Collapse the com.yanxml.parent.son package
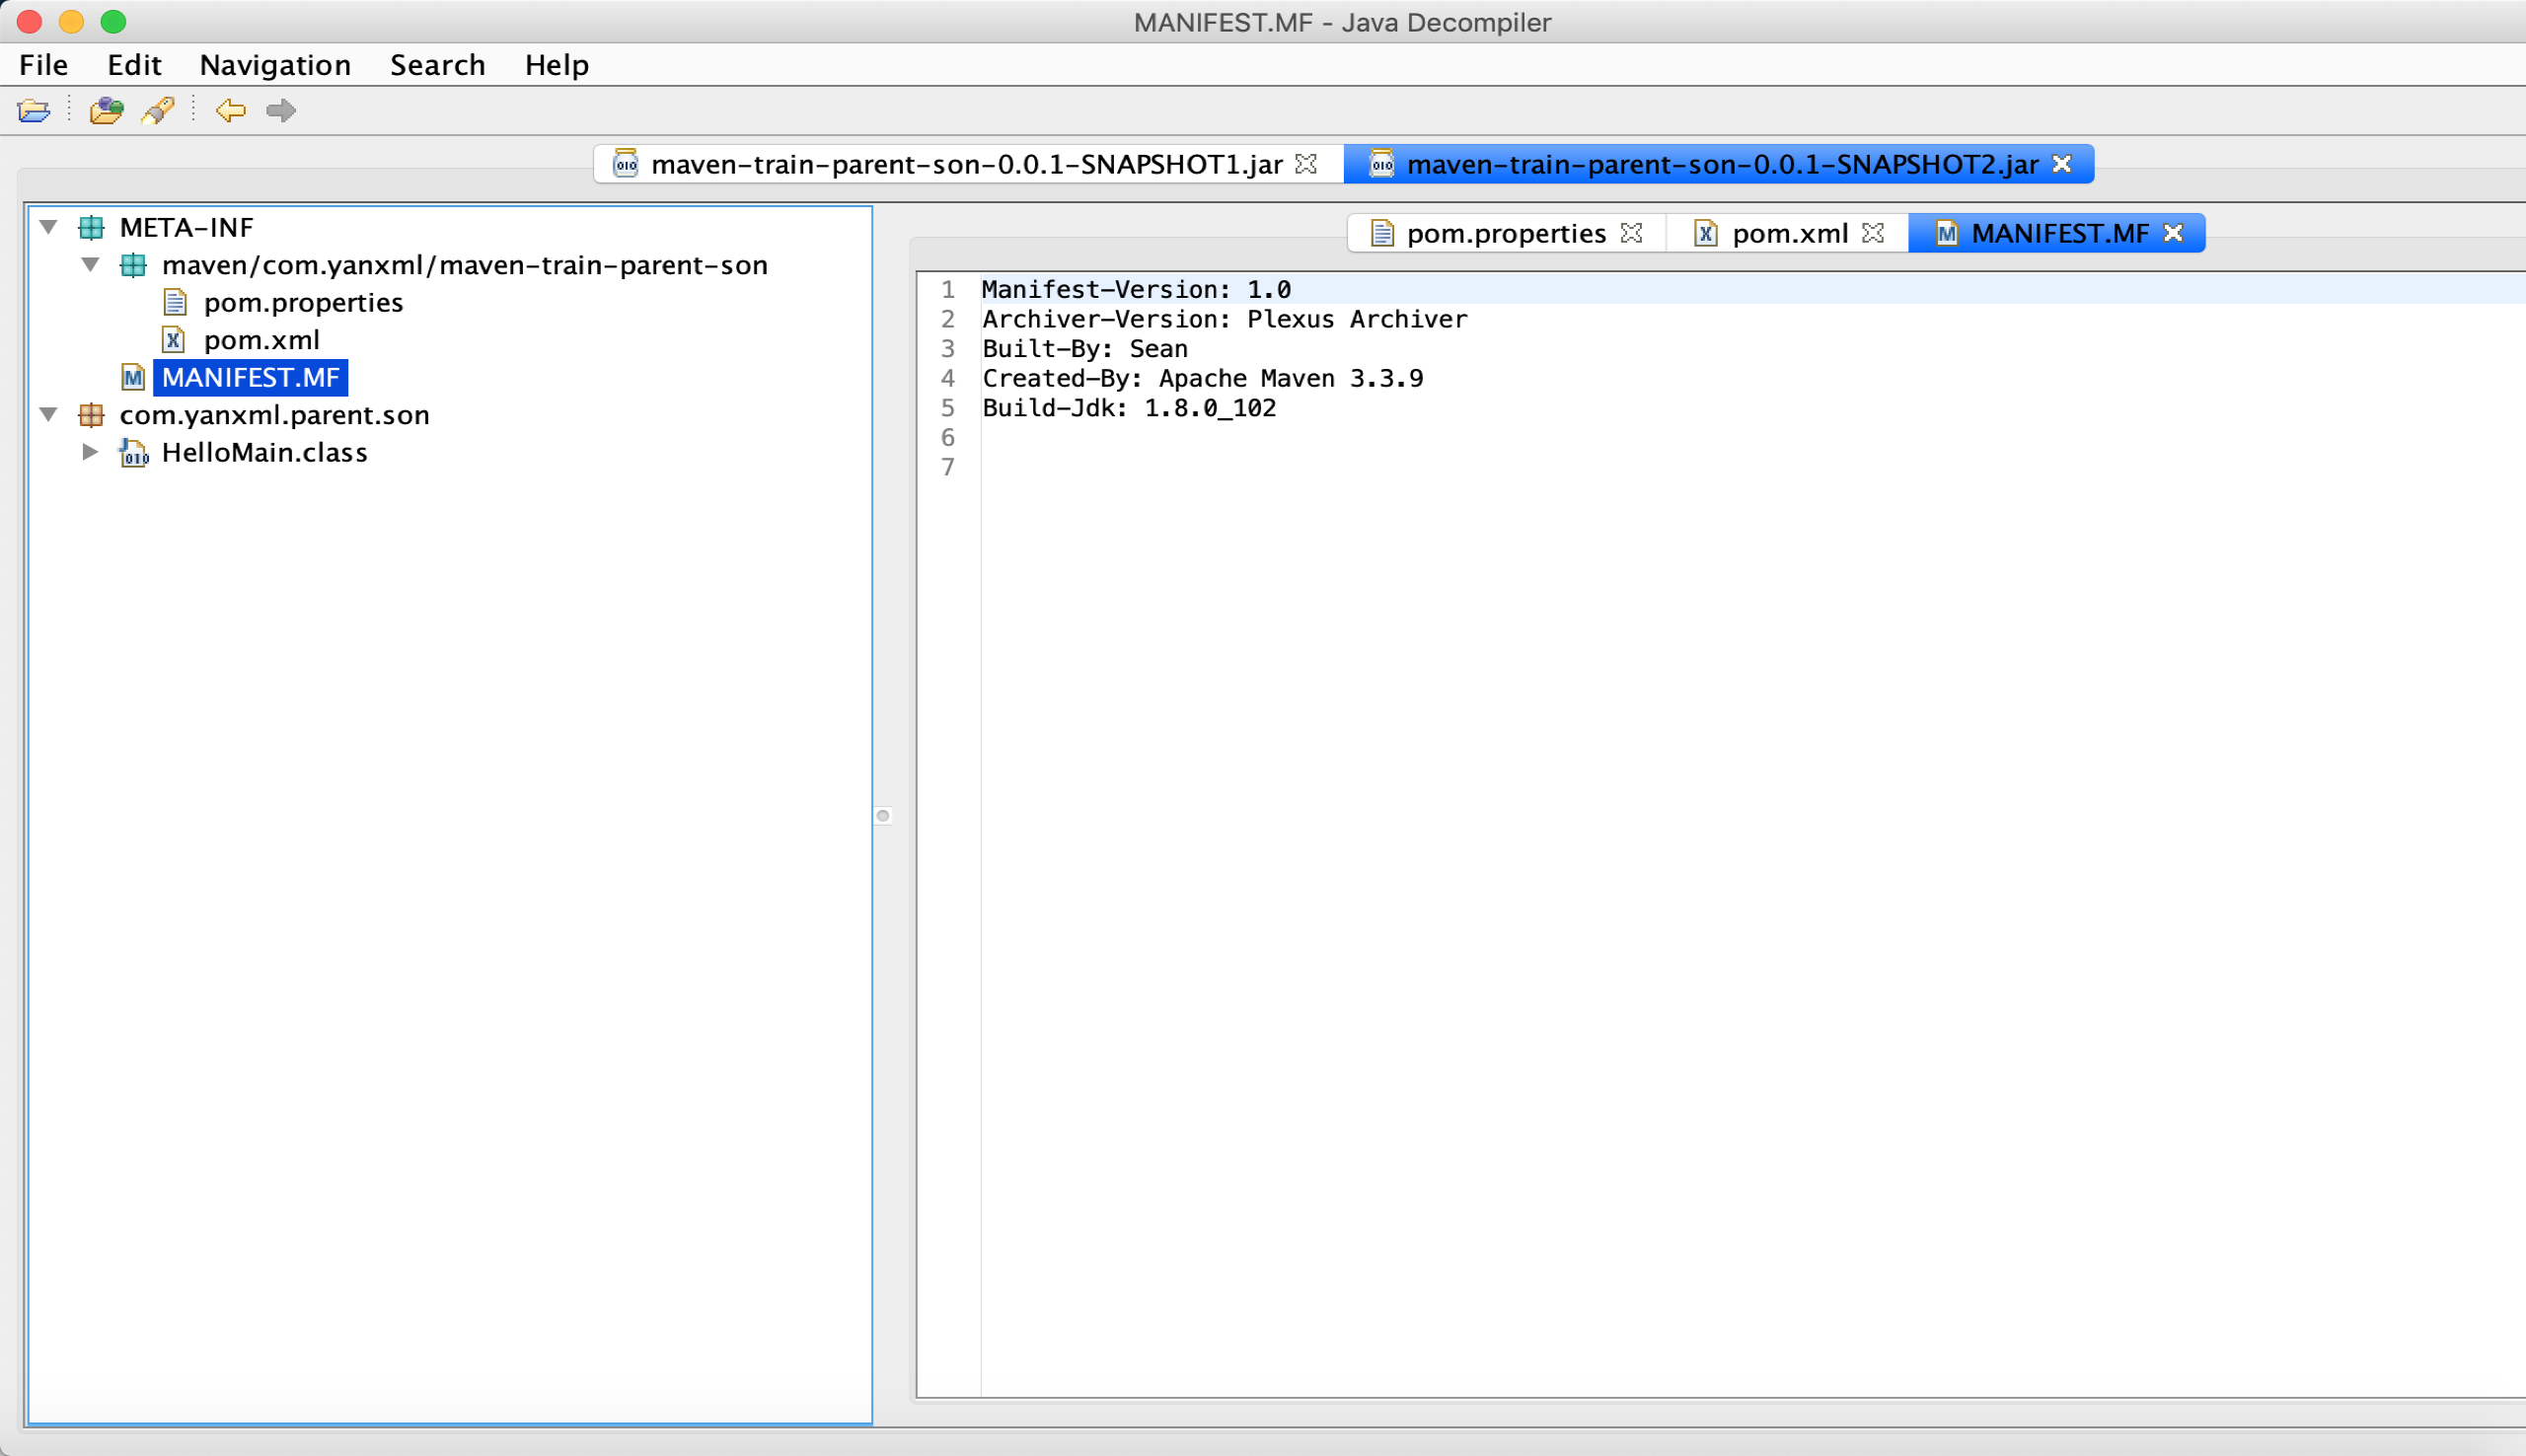This screenshot has width=2526, height=1456. (48, 415)
